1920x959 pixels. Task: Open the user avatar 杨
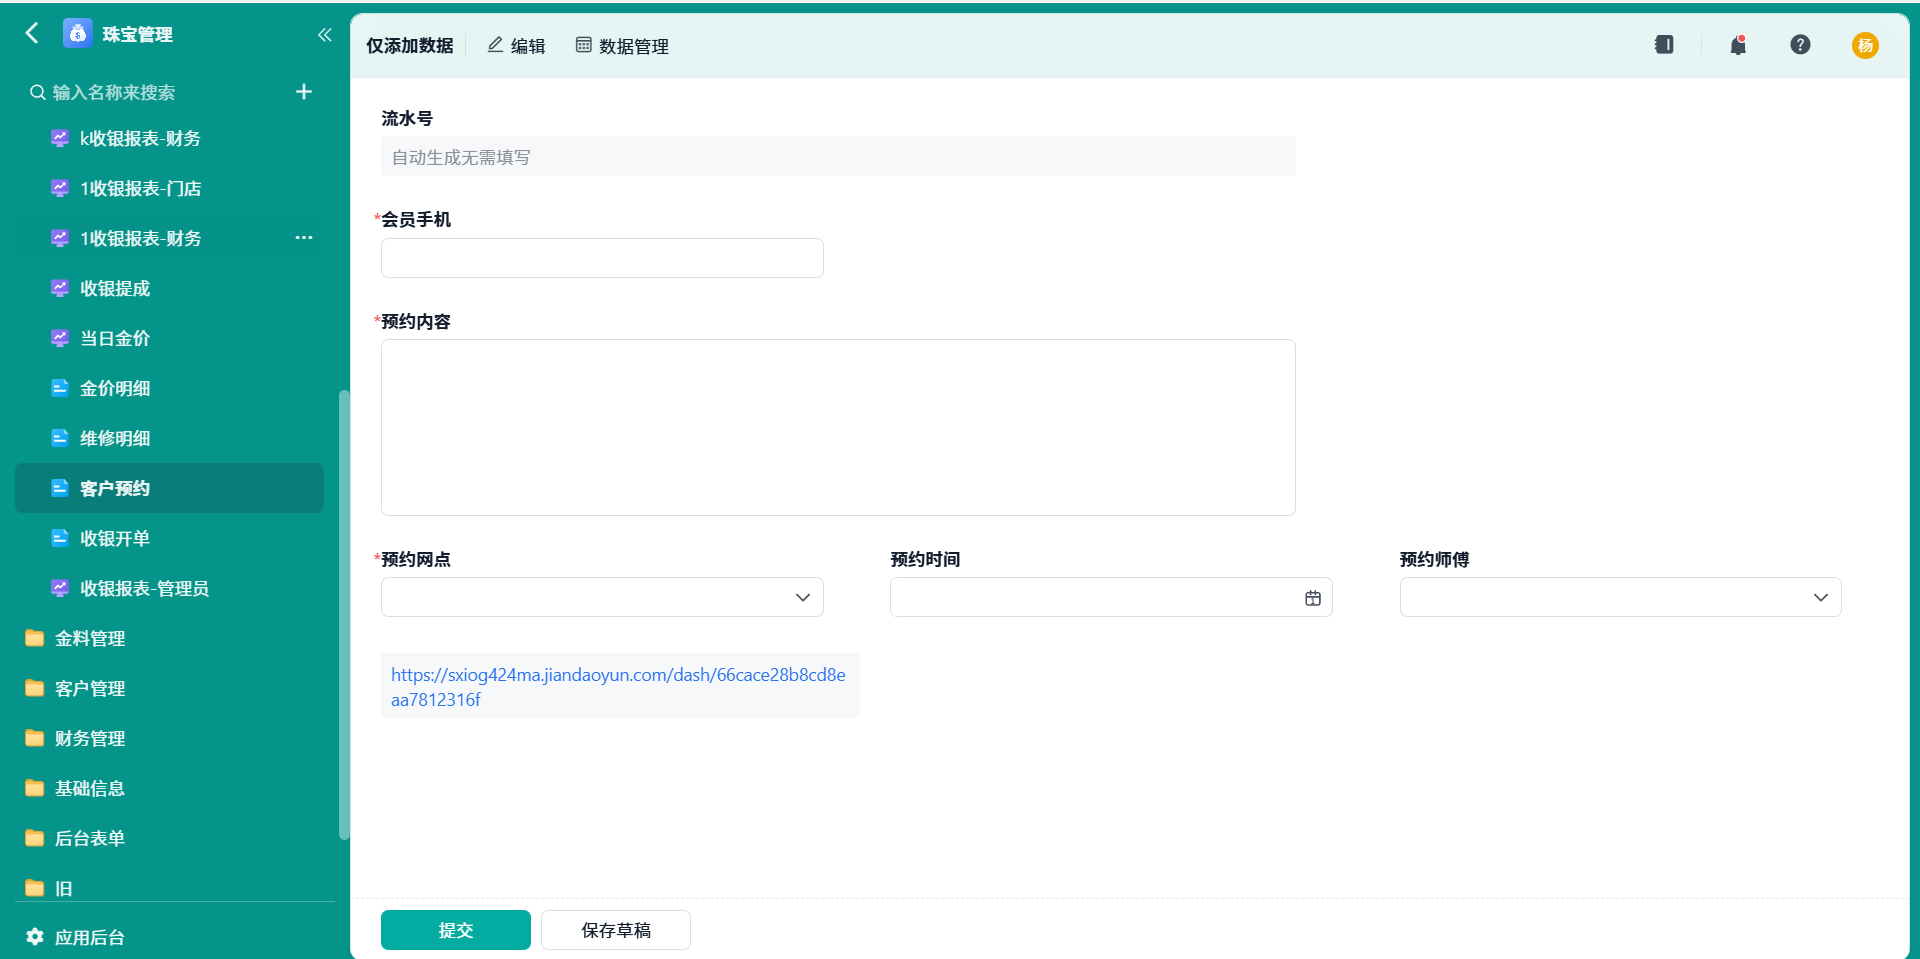(x=1865, y=45)
